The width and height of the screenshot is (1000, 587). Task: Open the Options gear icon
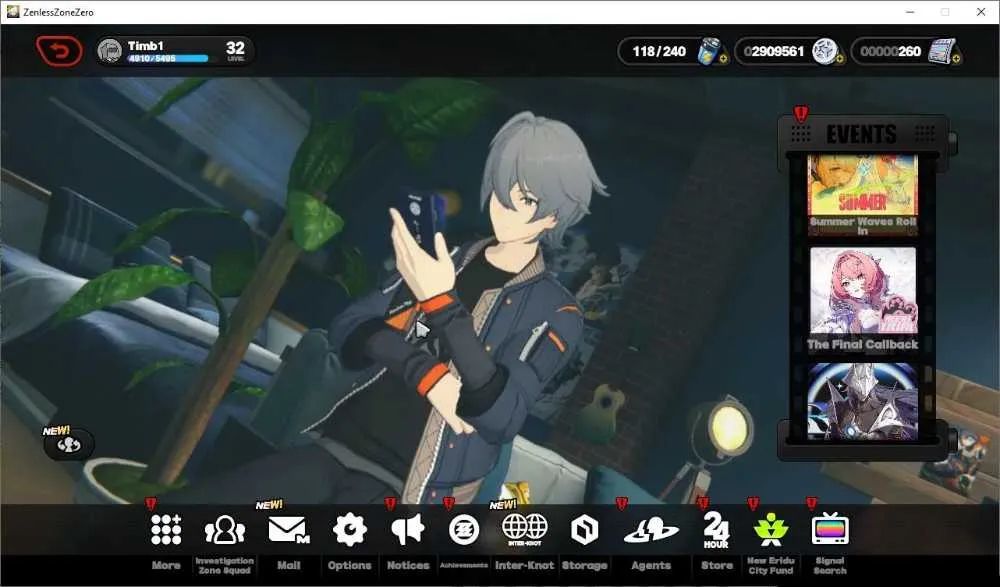[x=349, y=530]
